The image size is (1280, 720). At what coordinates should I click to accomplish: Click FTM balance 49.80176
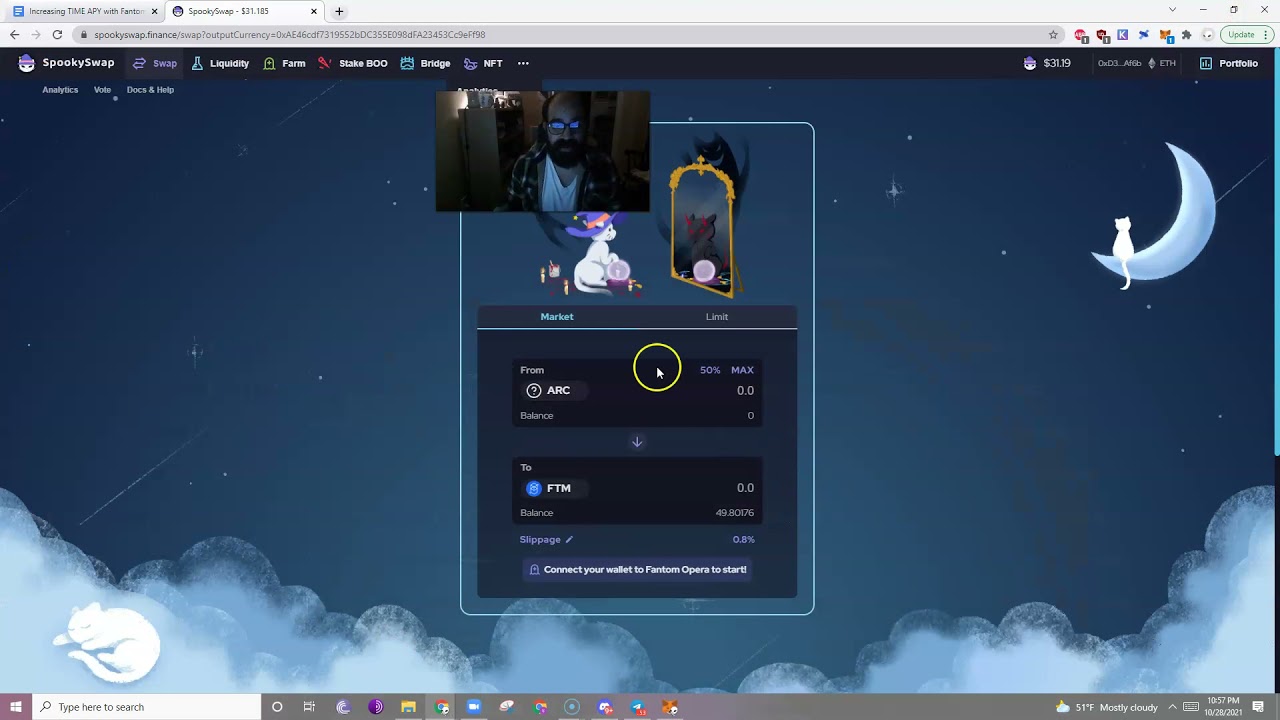coord(735,513)
